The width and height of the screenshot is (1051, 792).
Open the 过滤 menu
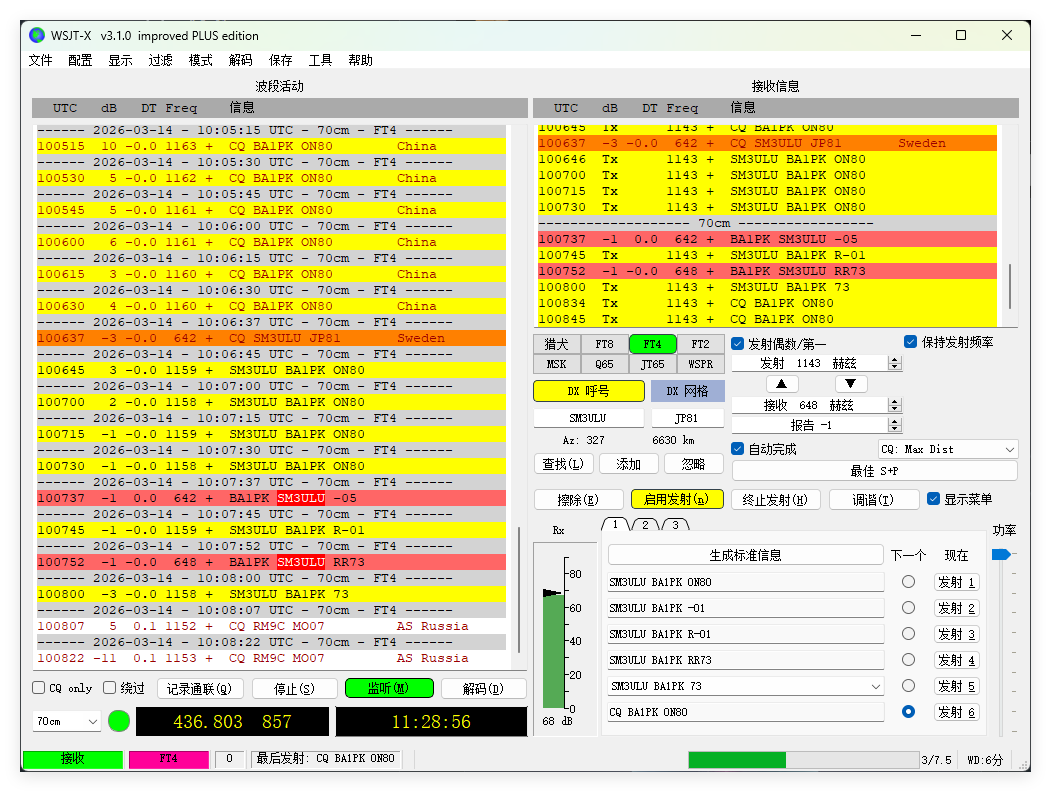160,60
